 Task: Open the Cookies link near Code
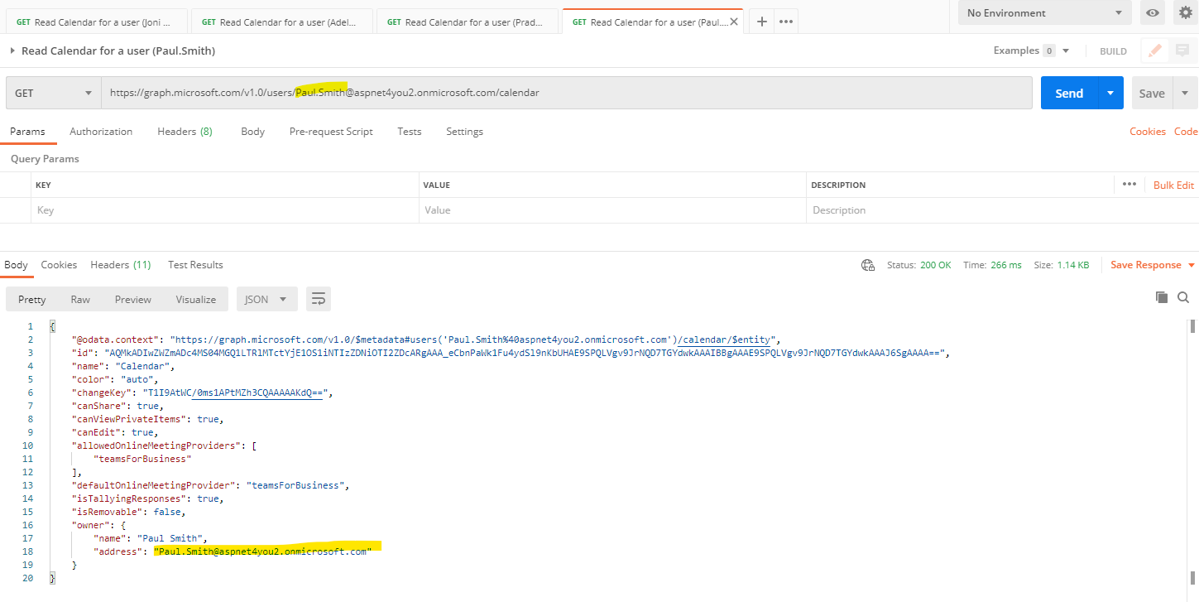(1148, 132)
